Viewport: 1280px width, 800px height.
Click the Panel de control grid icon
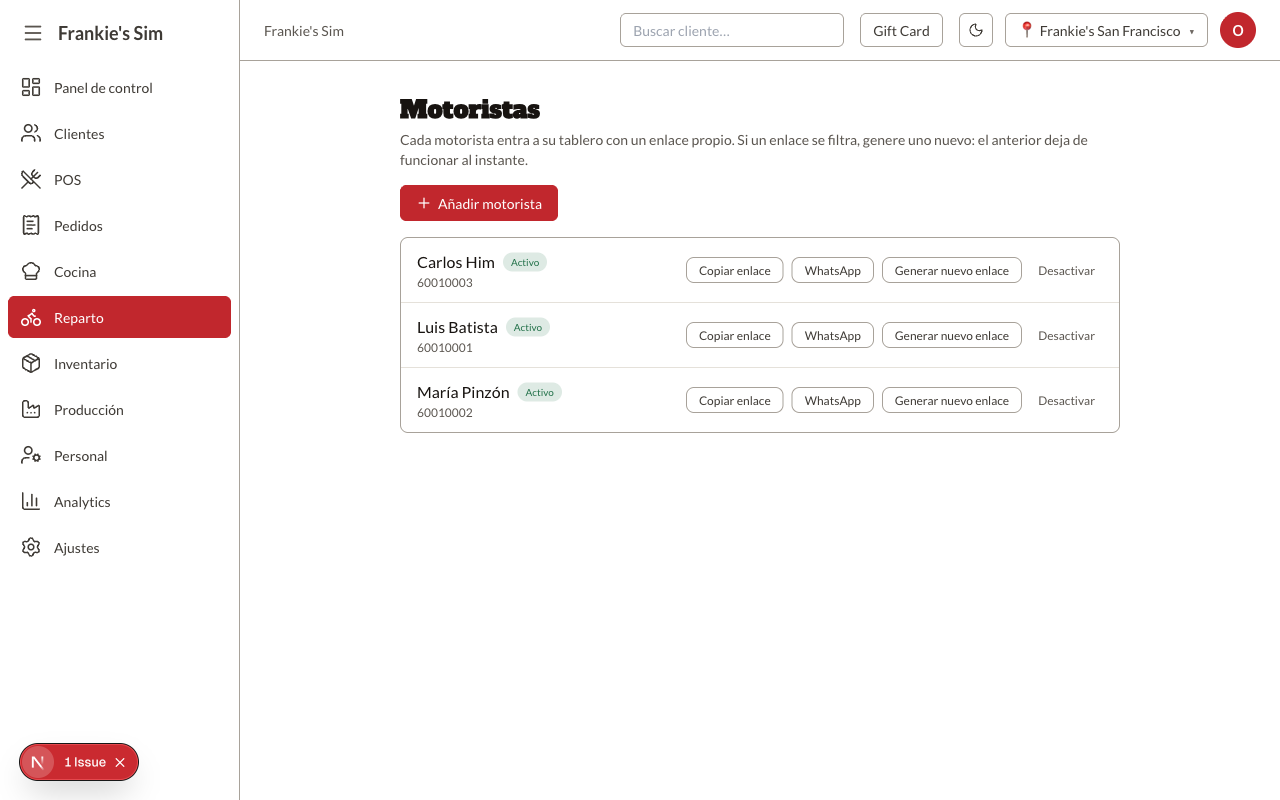tap(31, 87)
